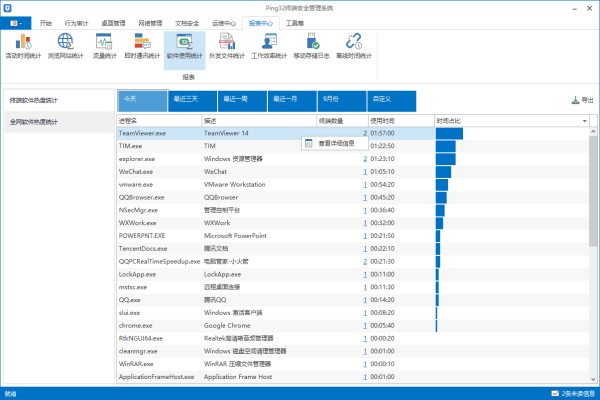Click the TIM.exe time share bar
600x400 pixels.
[x=445, y=146]
